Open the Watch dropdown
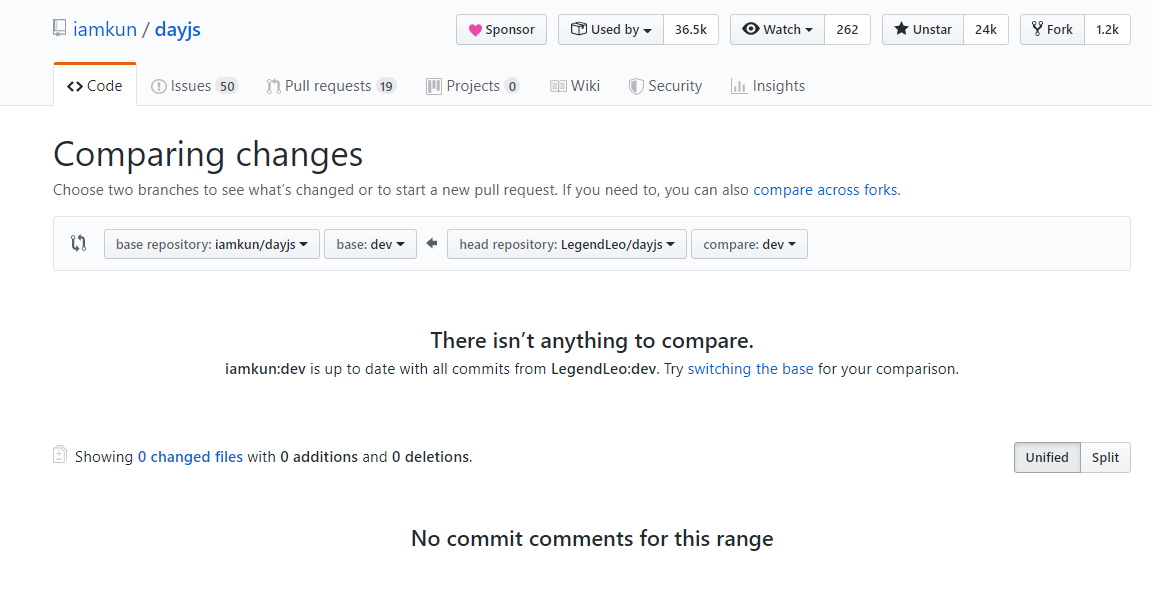The width and height of the screenshot is (1153, 590). pyautogui.click(x=777, y=29)
